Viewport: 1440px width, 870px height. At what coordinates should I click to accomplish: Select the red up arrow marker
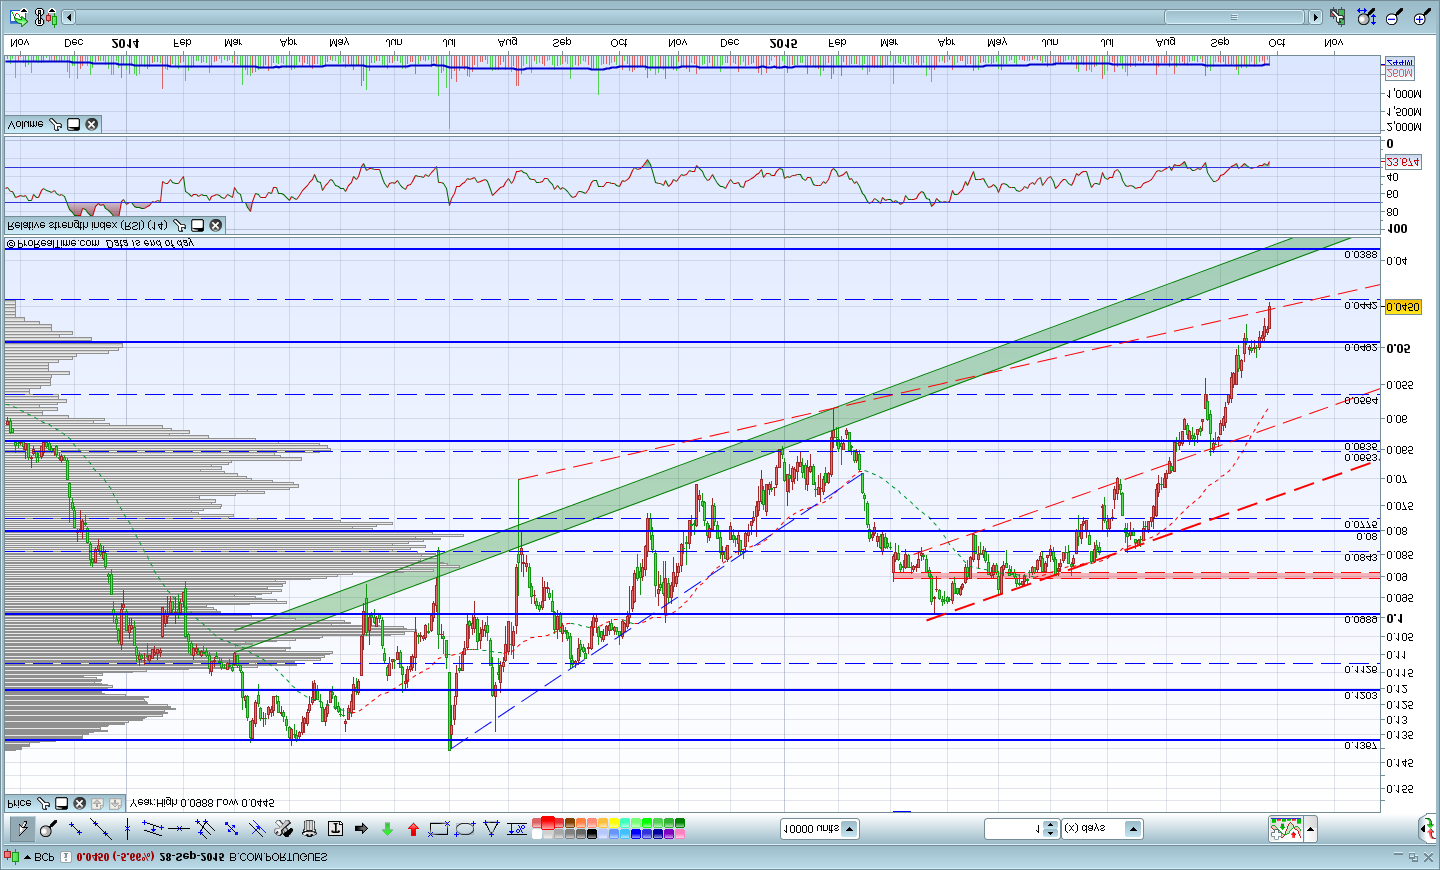click(413, 829)
